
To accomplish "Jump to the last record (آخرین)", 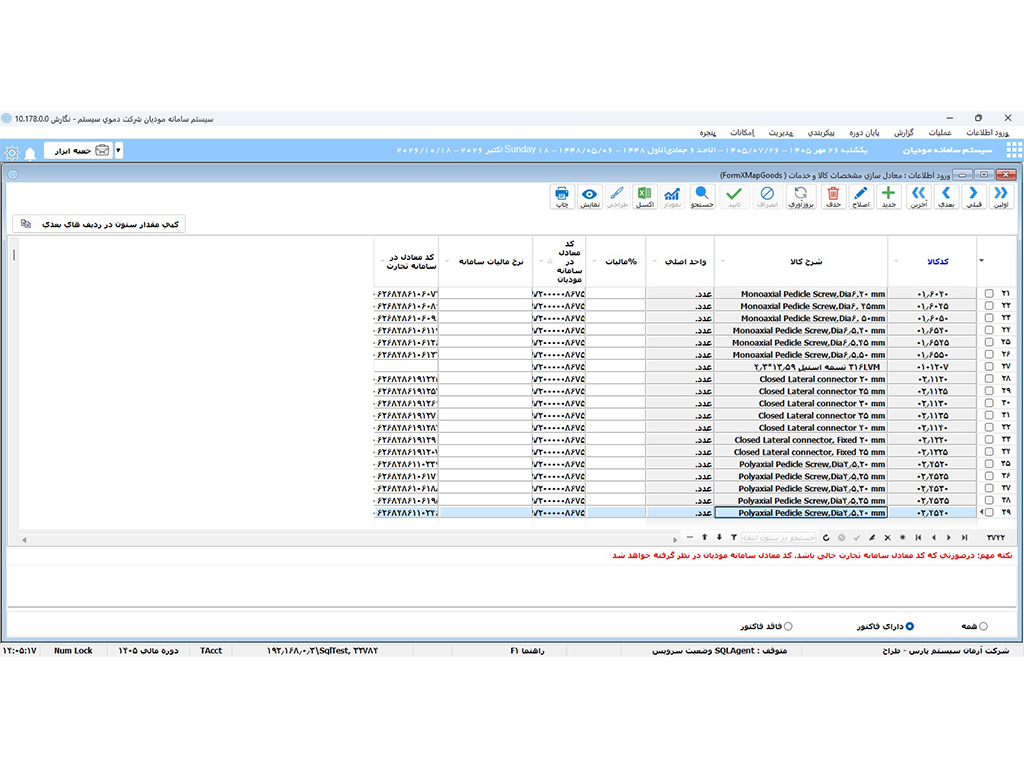I will (919, 197).
